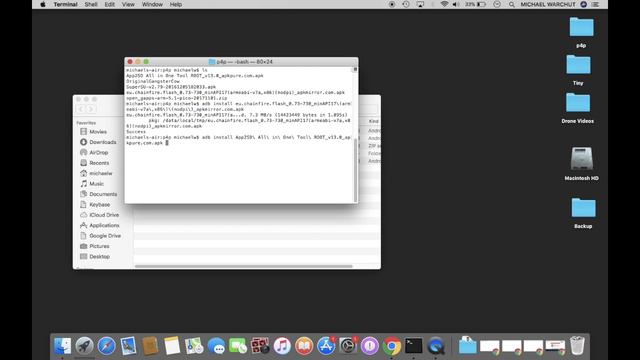The height and width of the screenshot is (360, 640).
Task: Open the folder stack in the dock
Action: [467, 346]
